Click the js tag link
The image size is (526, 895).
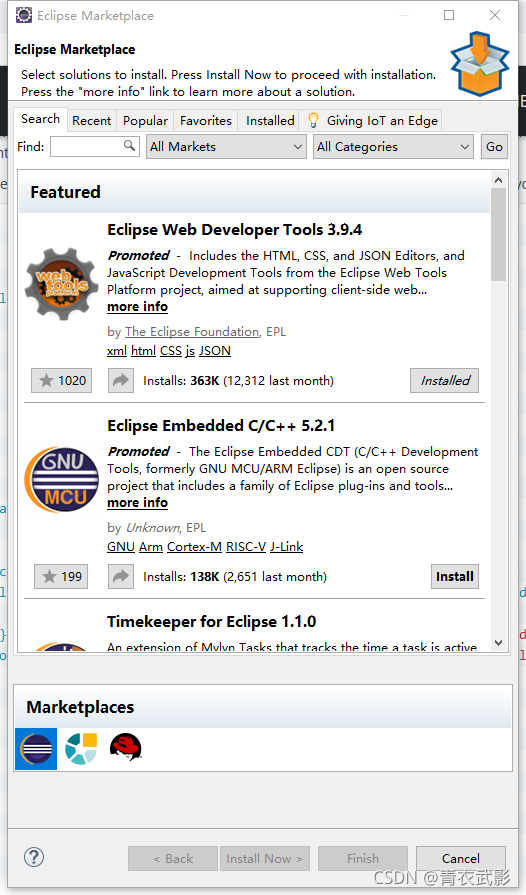[190, 351]
